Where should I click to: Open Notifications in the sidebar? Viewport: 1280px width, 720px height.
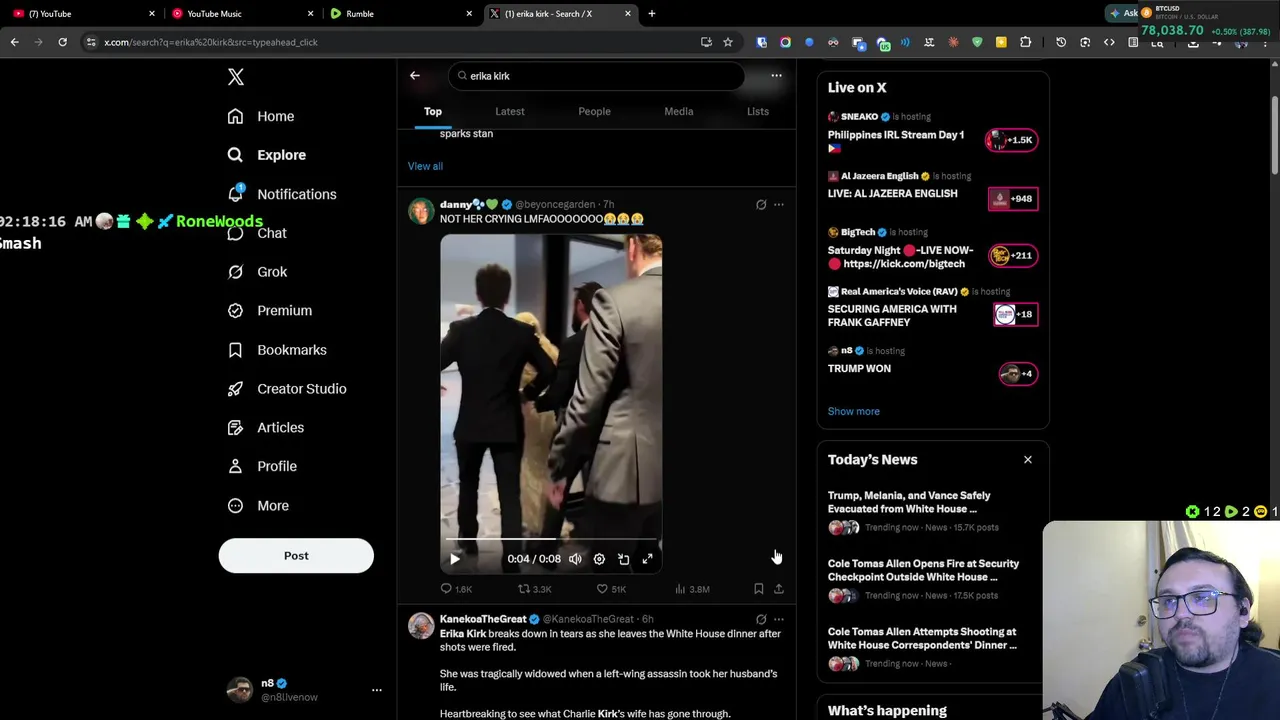pyautogui.click(x=281, y=194)
